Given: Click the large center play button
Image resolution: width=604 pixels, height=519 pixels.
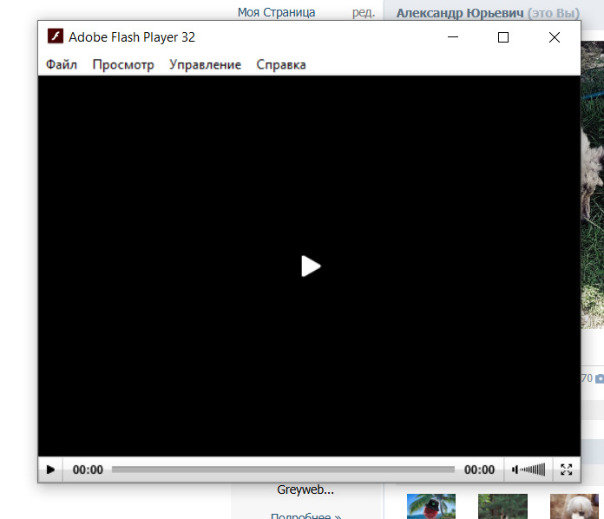Looking at the screenshot, I should pos(310,266).
